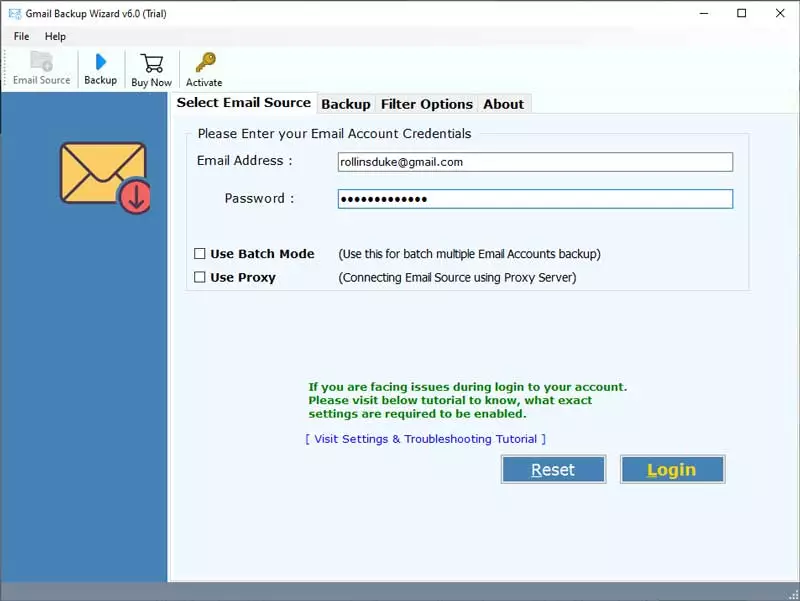800x601 pixels.
Task: Click the app icon in title bar
Action: click(x=15, y=13)
